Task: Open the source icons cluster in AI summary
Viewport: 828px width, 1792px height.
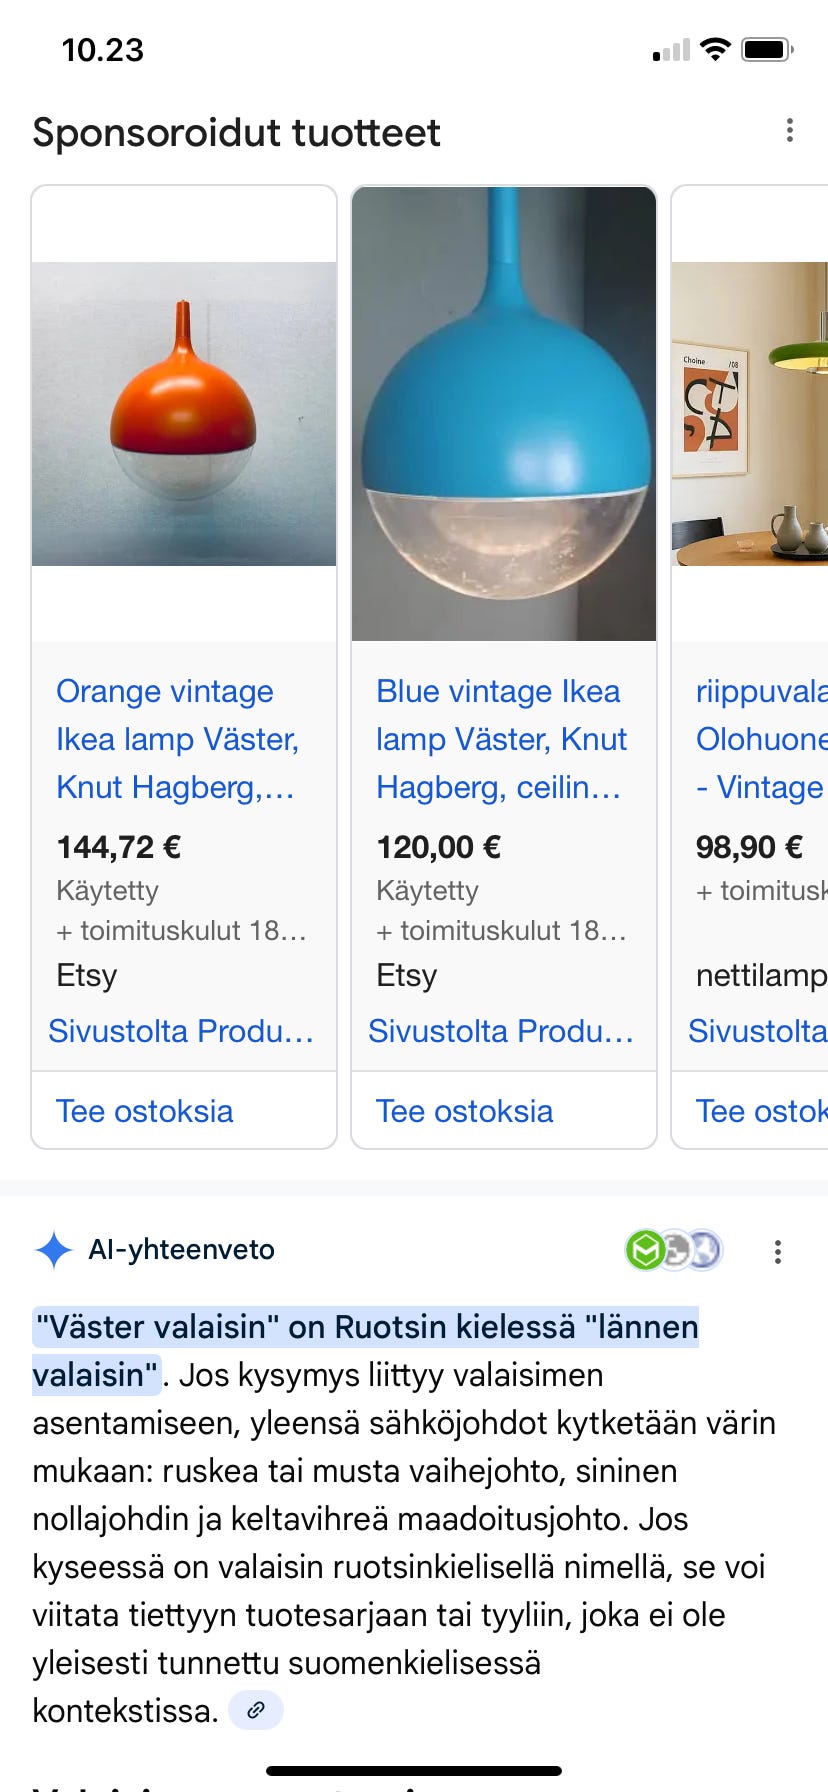Action: click(x=673, y=1250)
